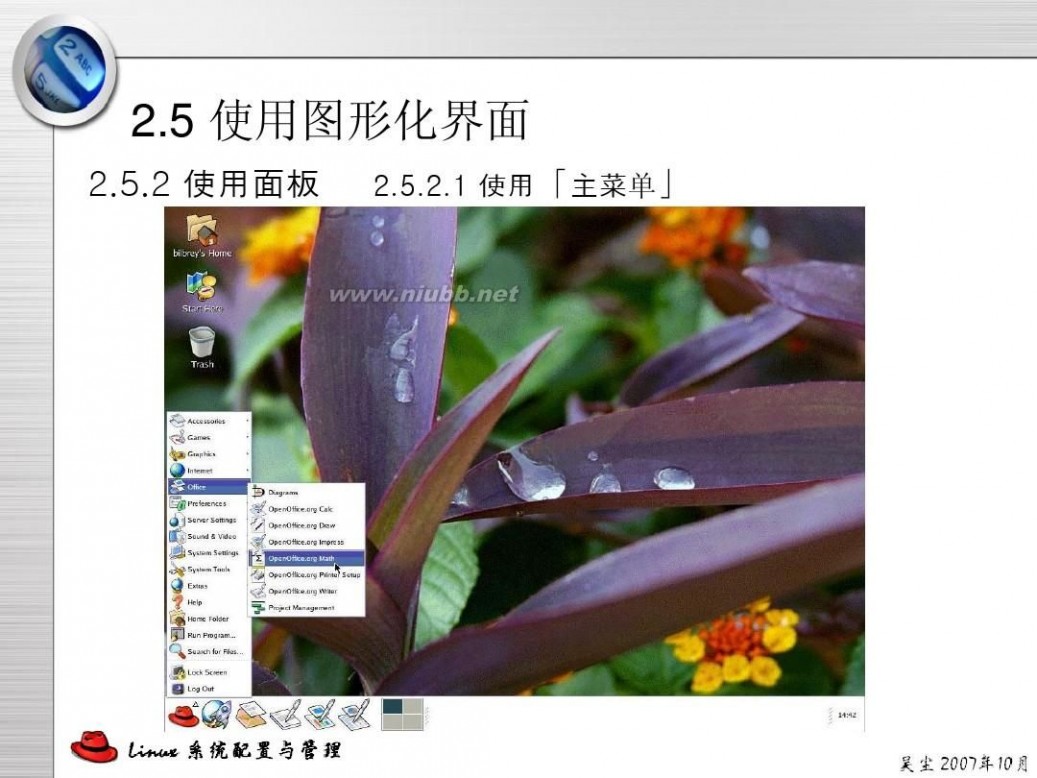Launch OpenOffice Writer from the panel
The width and height of the screenshot is (1037, 778).
(x=286, y=714)
